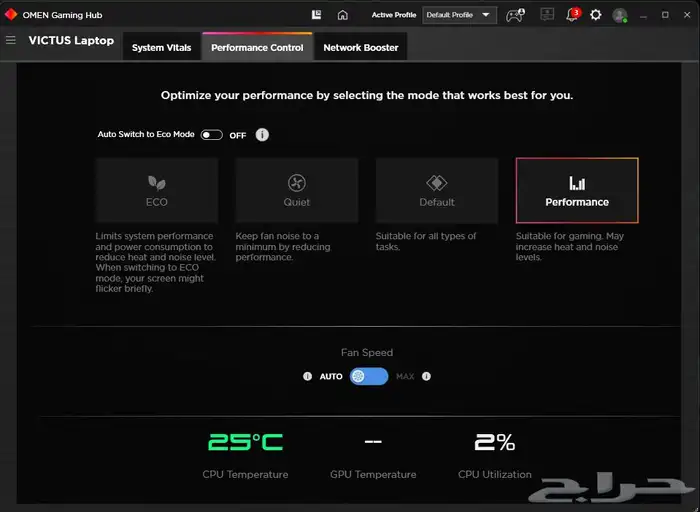Select the Performance Control tab
700x512 pixels.
click(257, 47)
